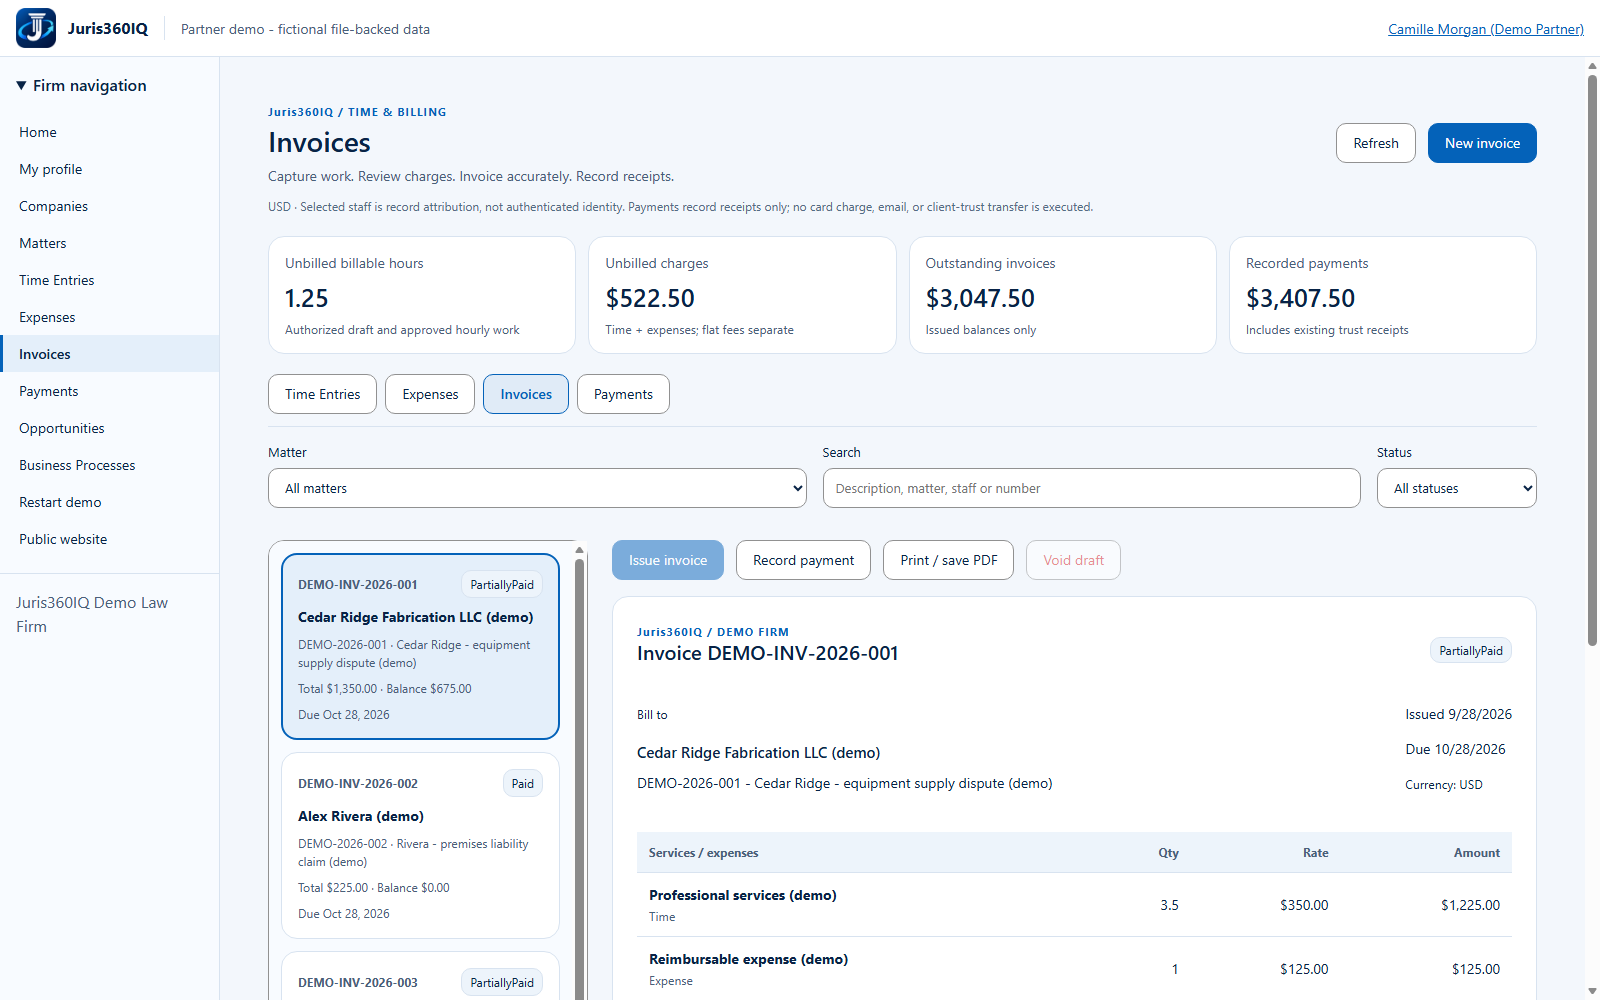Focus the invoice Search input field

[x=1091, y=488]
